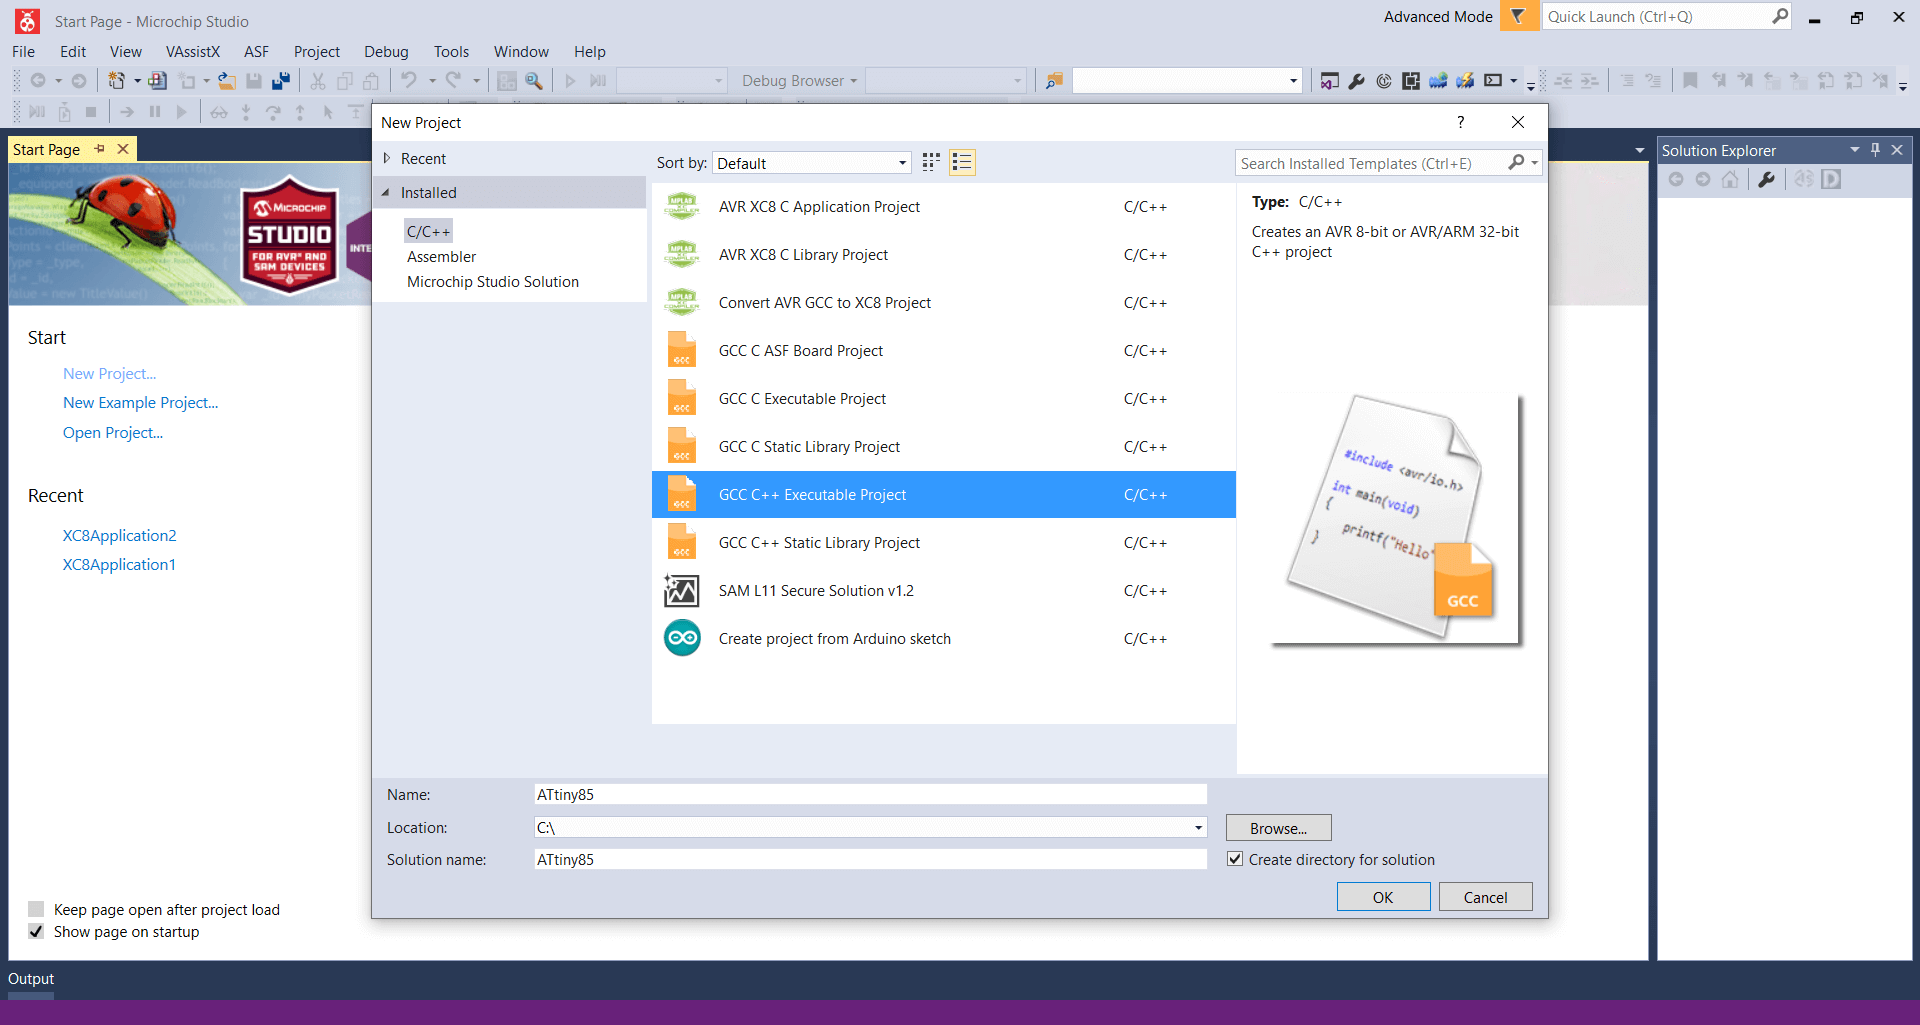Image resolution: width=1920 pixels, height=1025 pixels.
Task: Toggle Keep page open after project load
Action: tap(36, 909)
